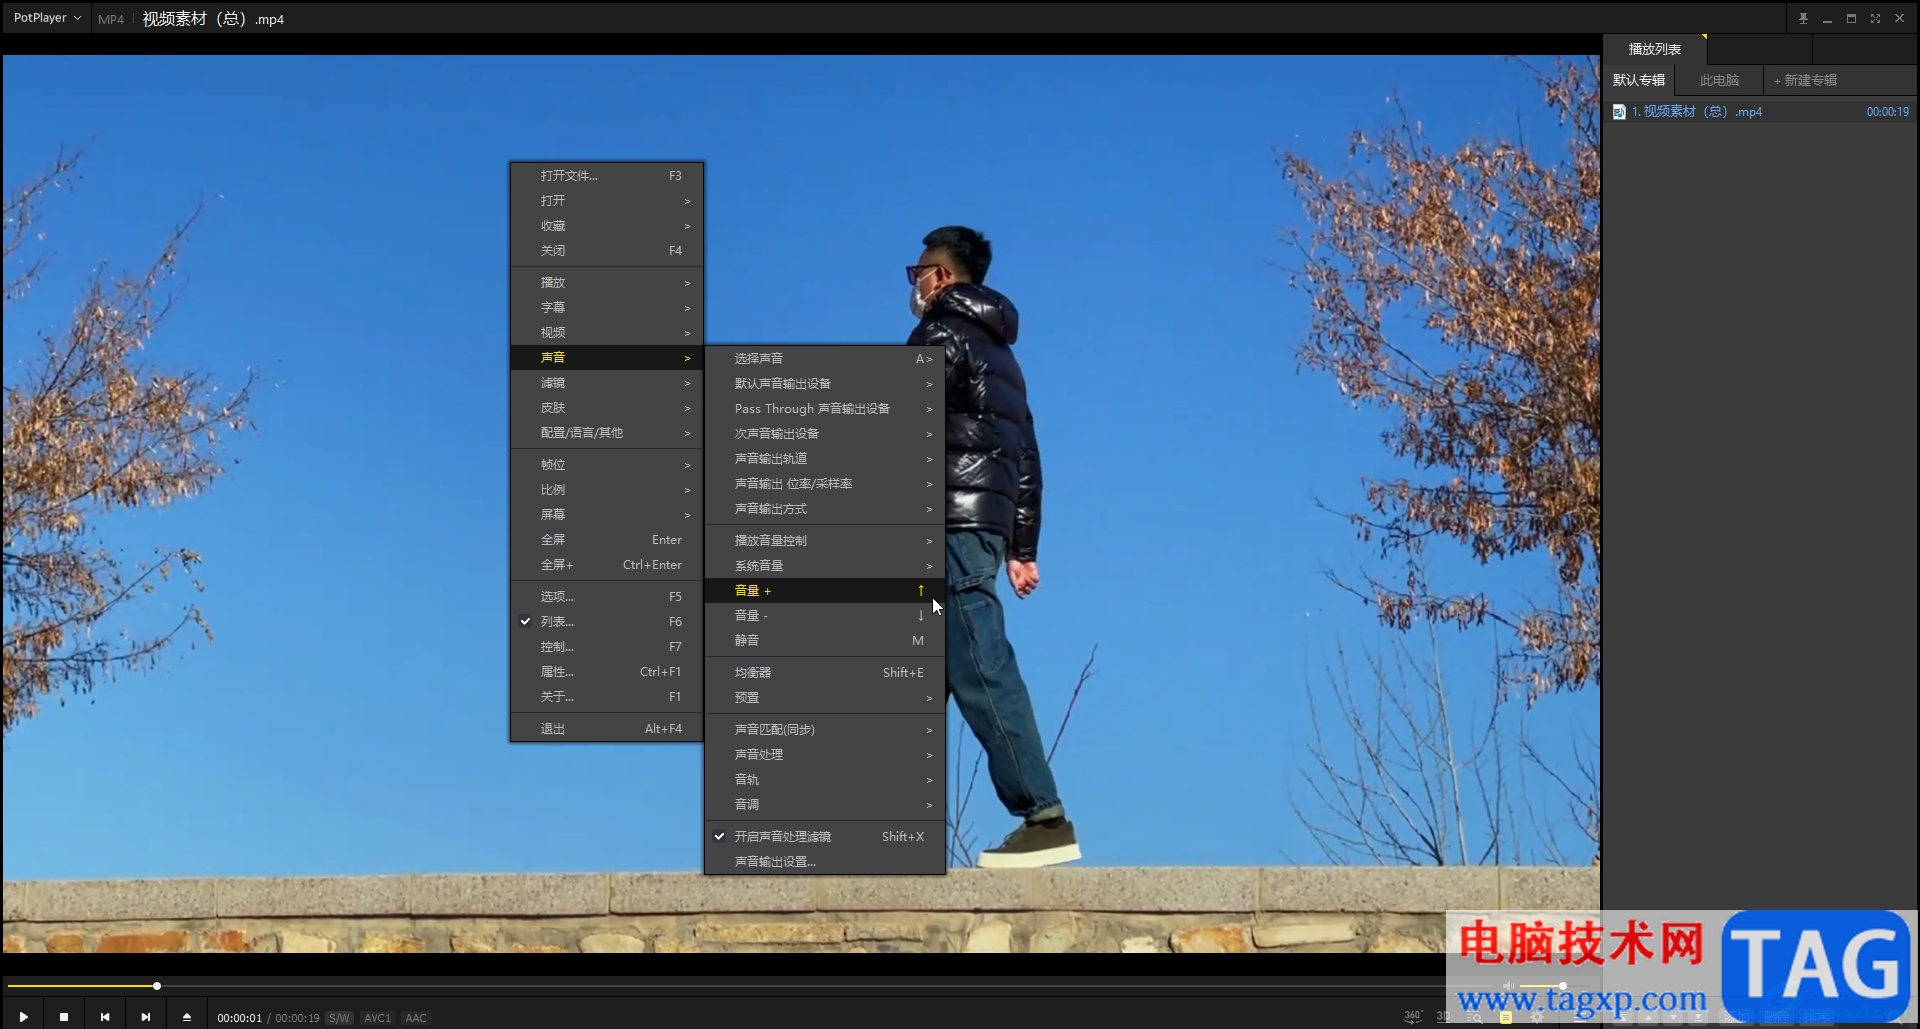Open the PotPlayer main menu dropdown
1920x1029 pixels.
47,18
